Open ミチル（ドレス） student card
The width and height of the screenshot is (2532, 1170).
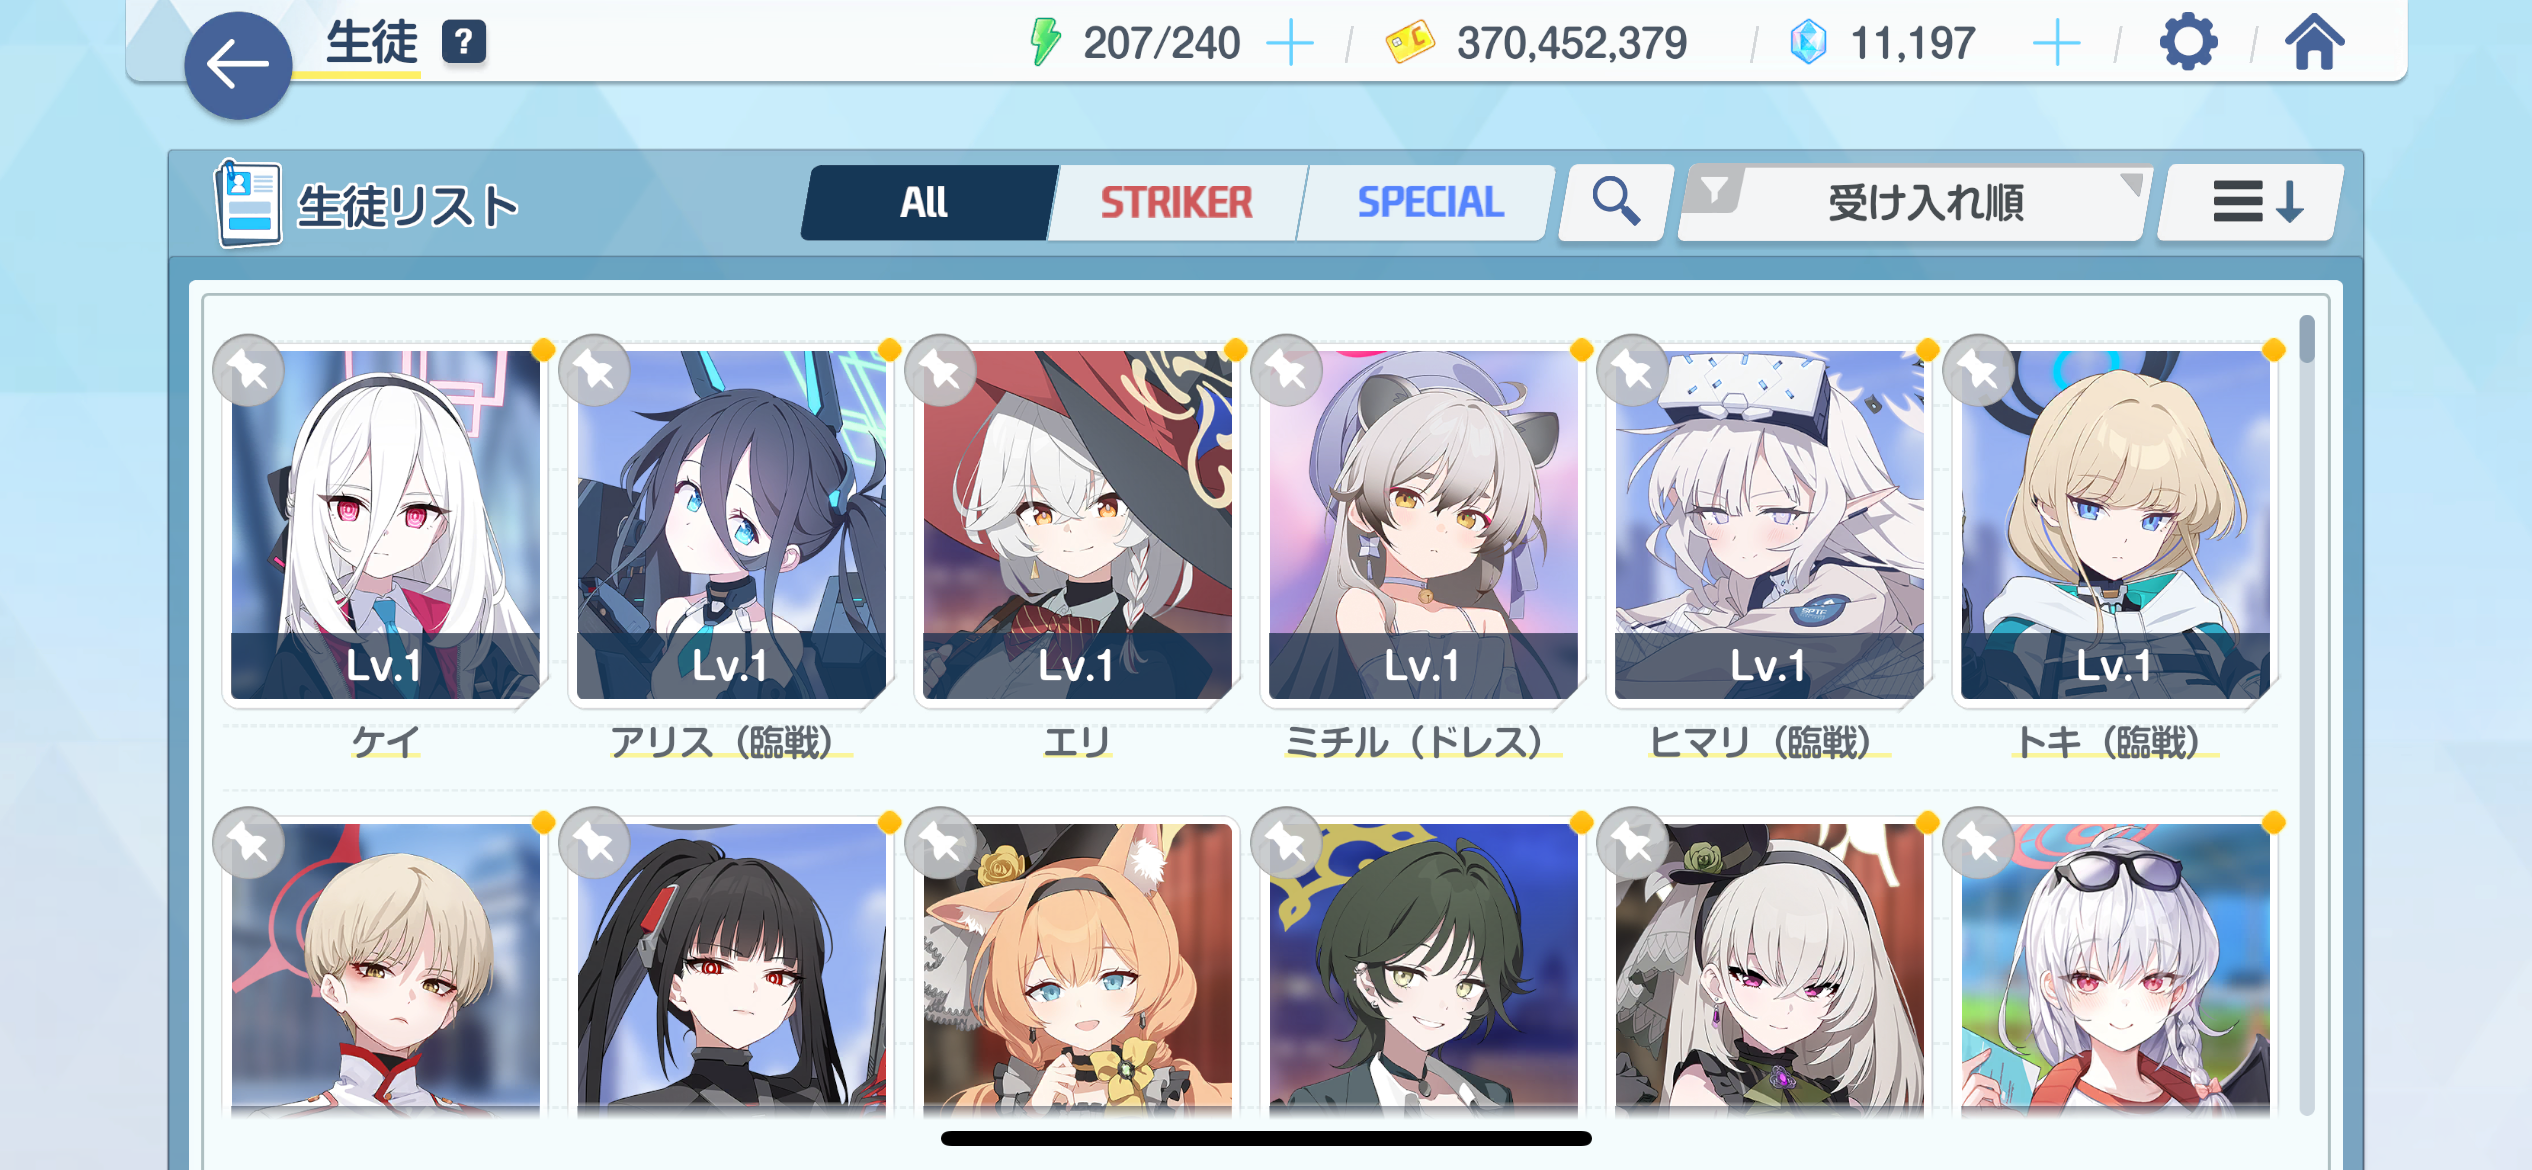pyautogui.click(x=1423, y=524)
